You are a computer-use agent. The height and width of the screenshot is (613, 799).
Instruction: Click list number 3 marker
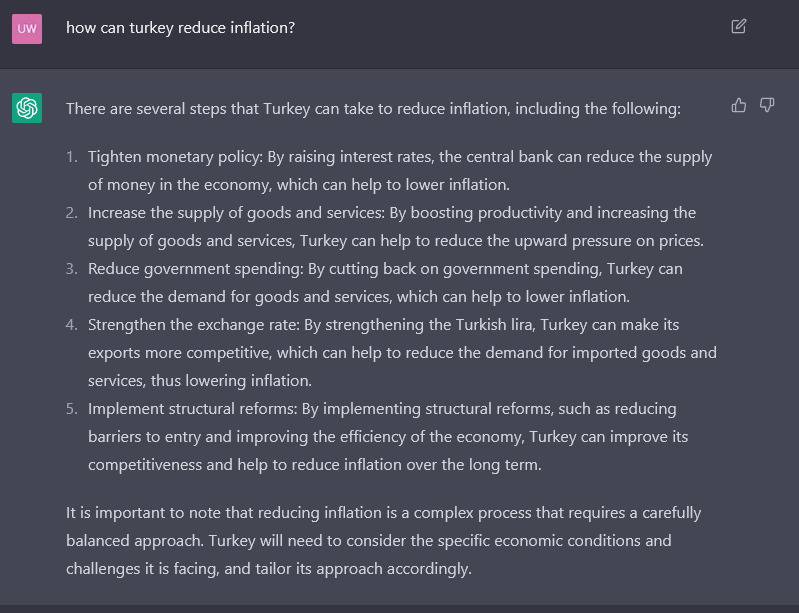click(72, 269)
